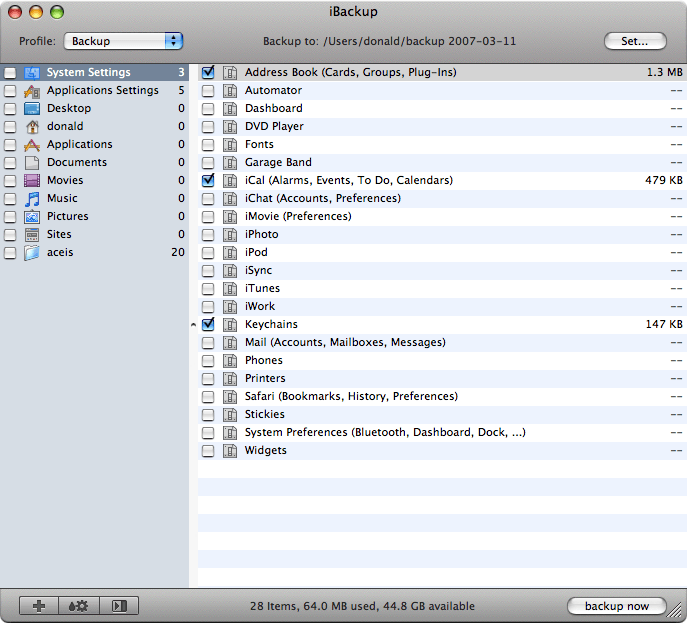Click the Desktop icon in sidebar

pyautogui.click(x=32, y=109)
